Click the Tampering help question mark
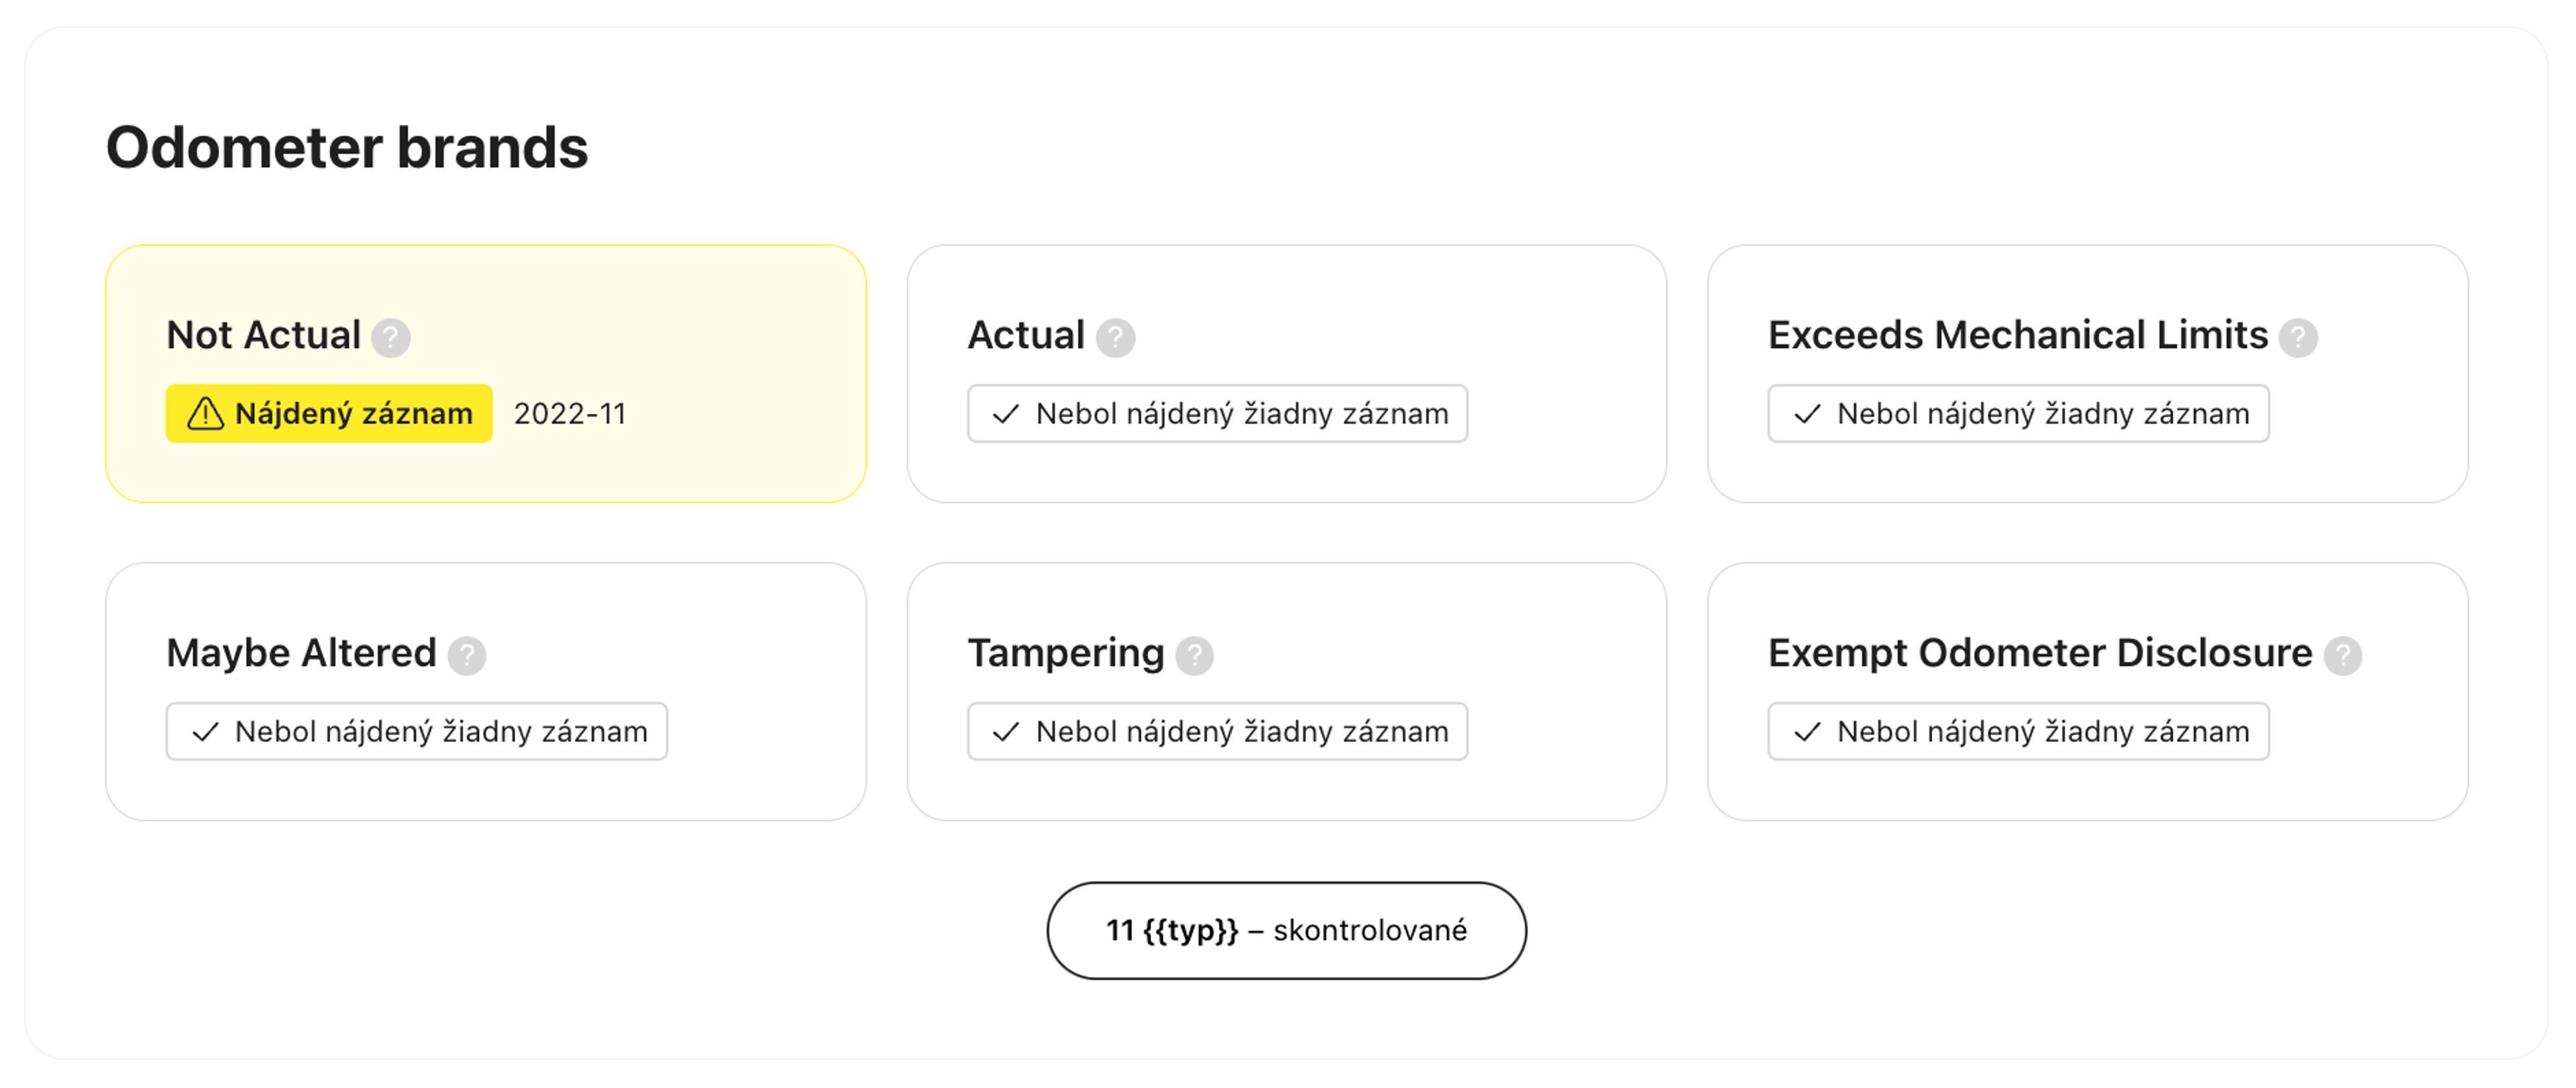This screenshot has width=2576, height=1088. pyautogui.click(x=1194, y=656)
